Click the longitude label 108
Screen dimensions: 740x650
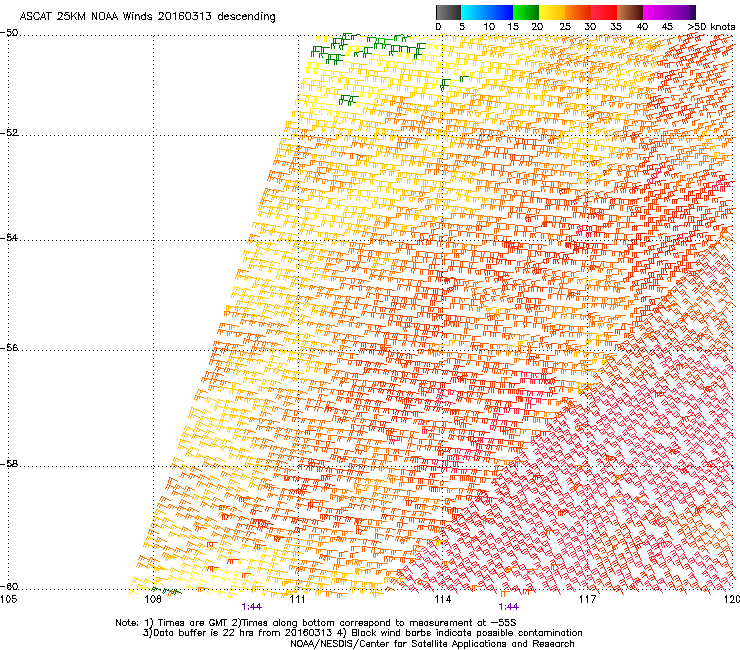tap(153, 599)
